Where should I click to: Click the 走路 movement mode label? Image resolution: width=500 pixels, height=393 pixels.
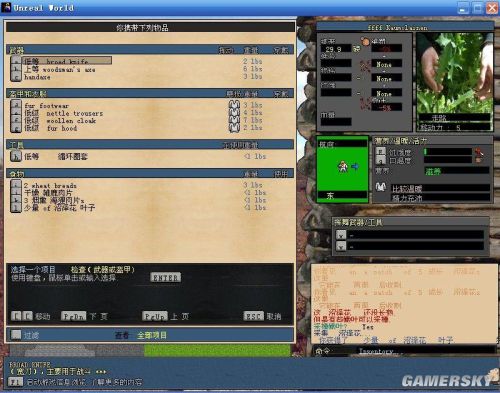tap(439, 118)
